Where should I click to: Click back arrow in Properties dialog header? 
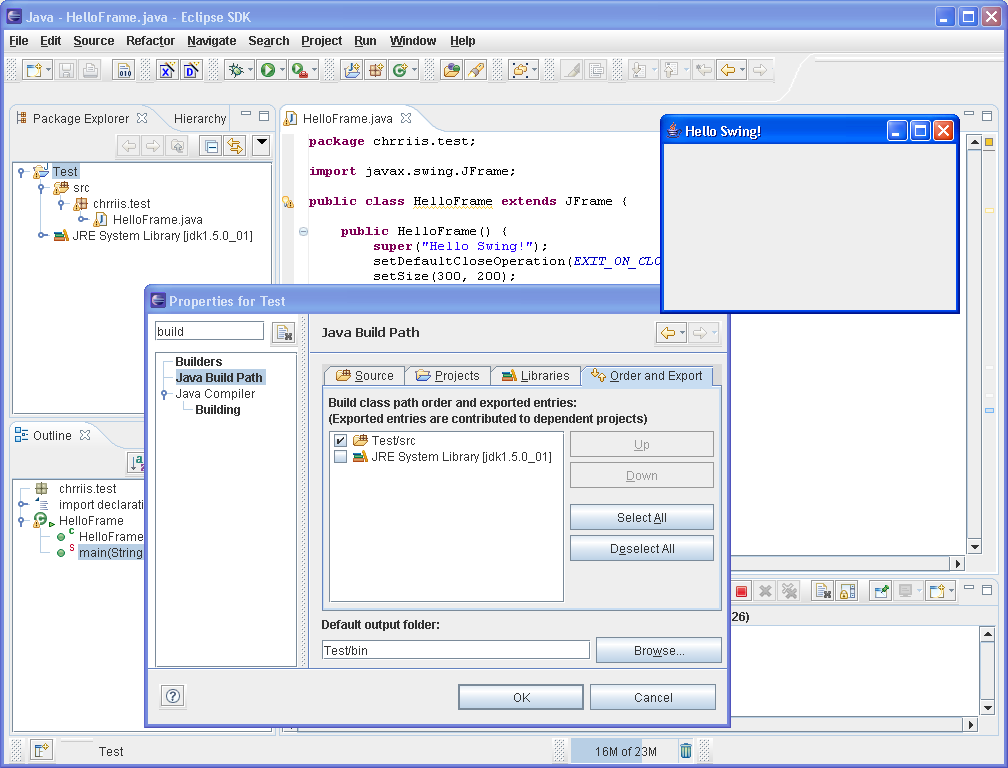668,332
